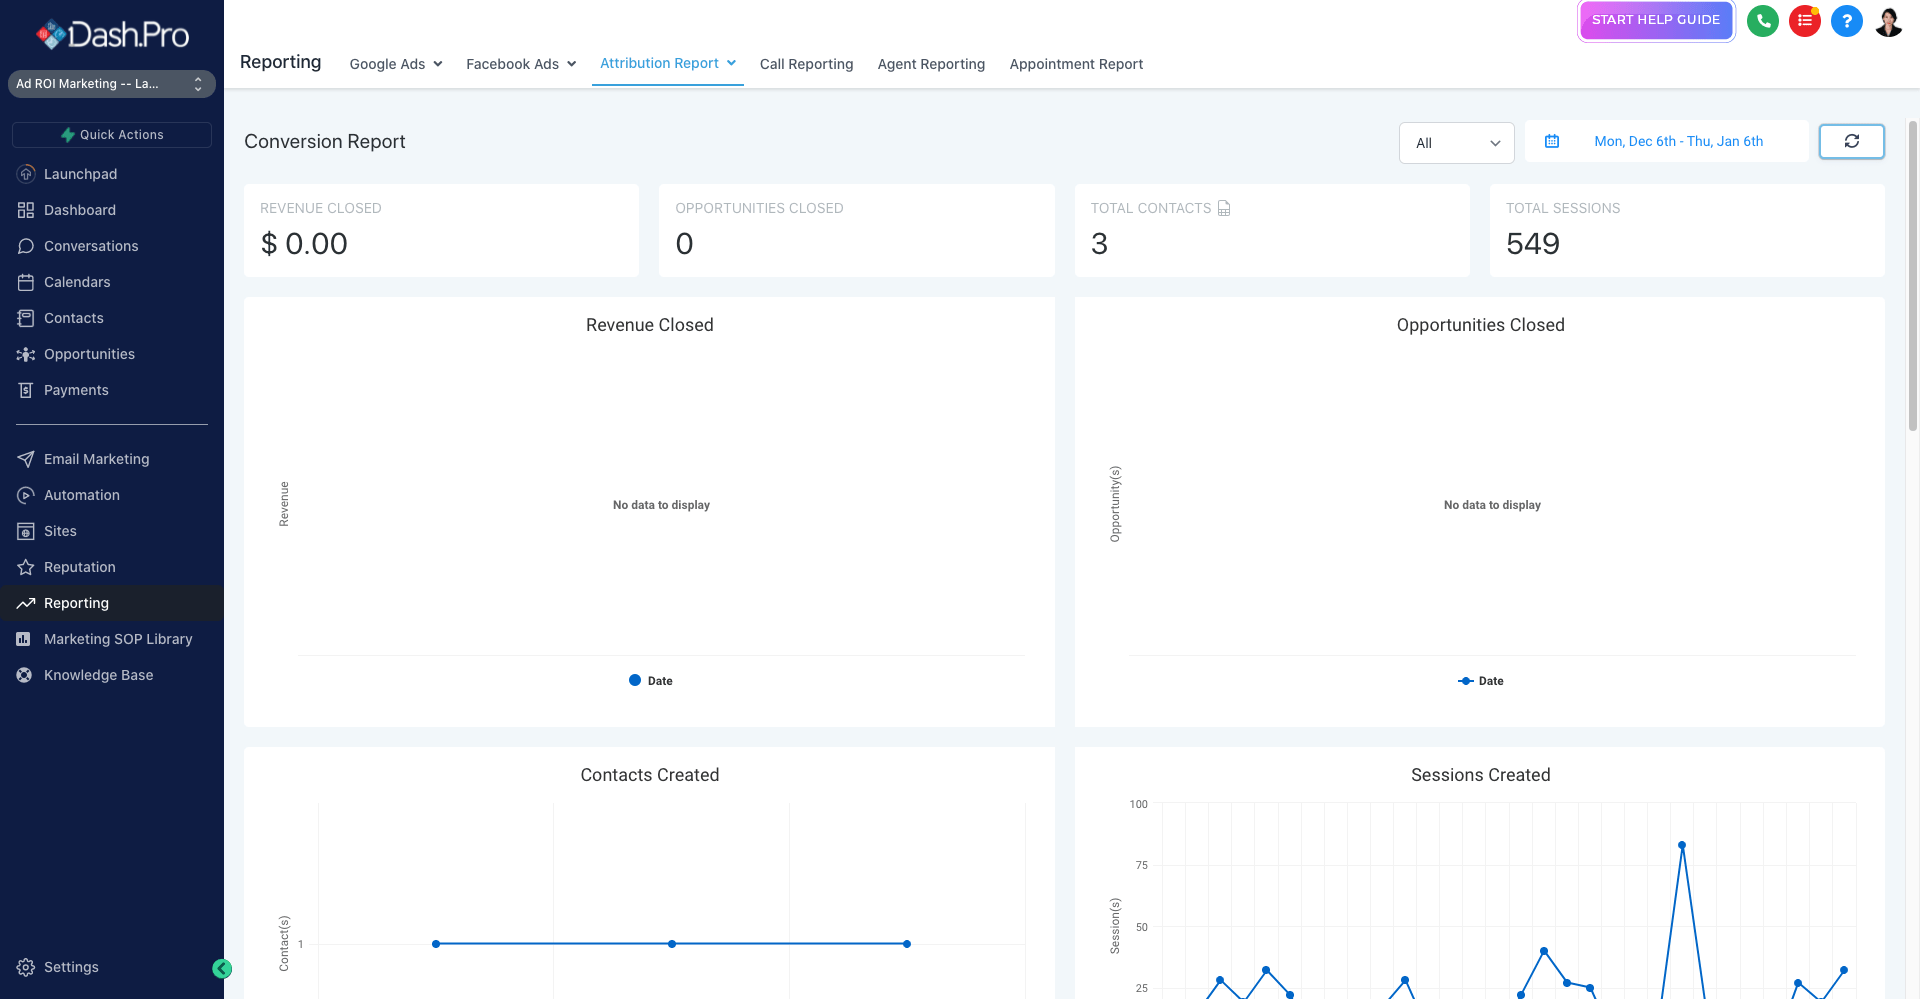Open the Email Marketing section
This screenshot has height=999, width=1920.
[x=97, y=459]
